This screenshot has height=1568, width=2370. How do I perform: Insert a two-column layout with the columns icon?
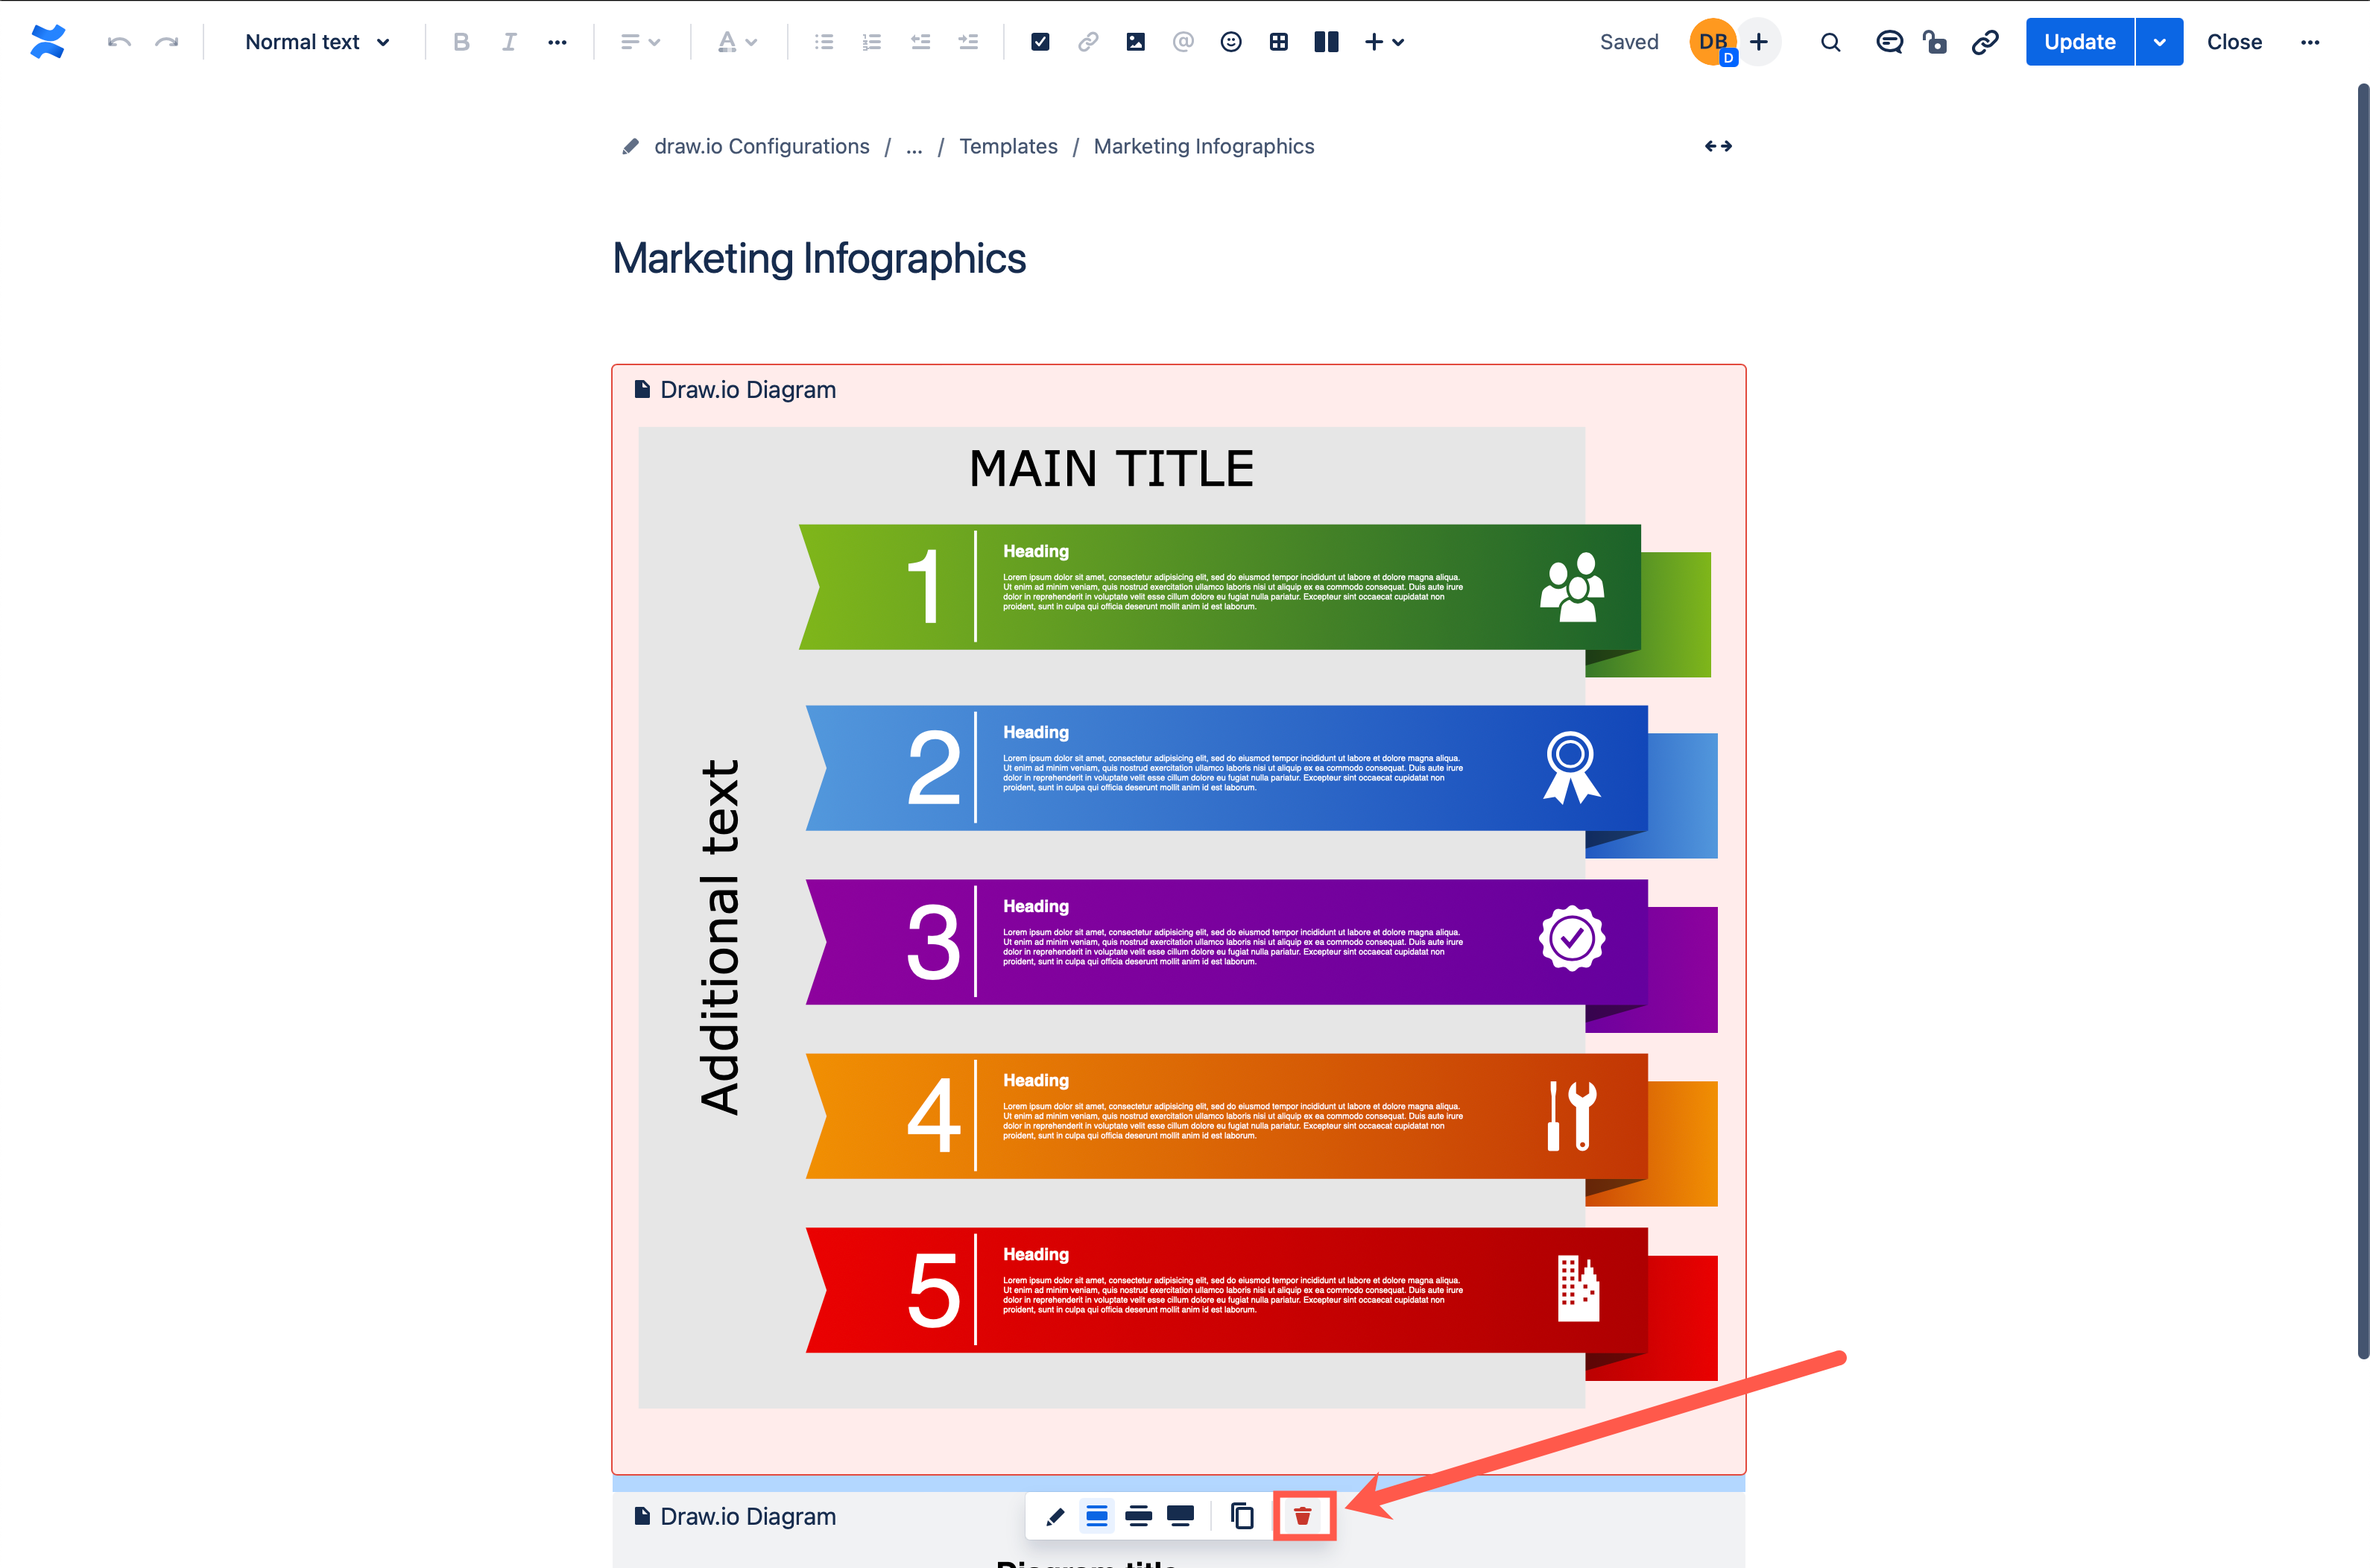(x=1326, y=41)
